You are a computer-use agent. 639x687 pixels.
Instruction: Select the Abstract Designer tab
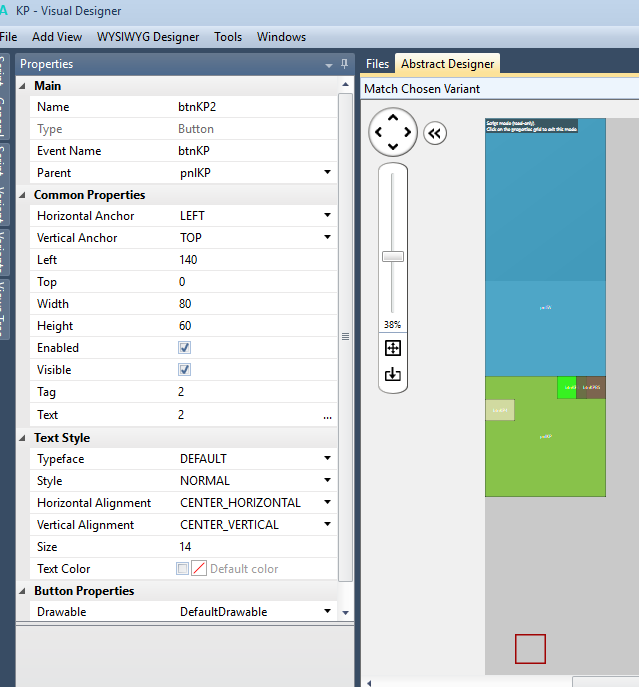point(447,64)
